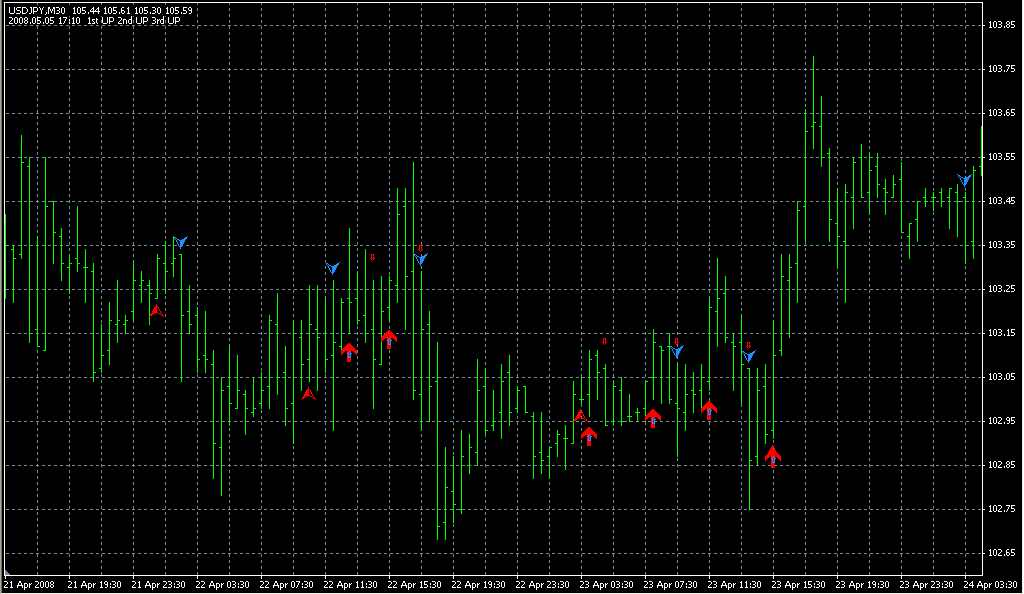Click time label 22 Apr 23:30
Image resolution: width=1024 pixels, height=594 pixels.
(542, 585)
